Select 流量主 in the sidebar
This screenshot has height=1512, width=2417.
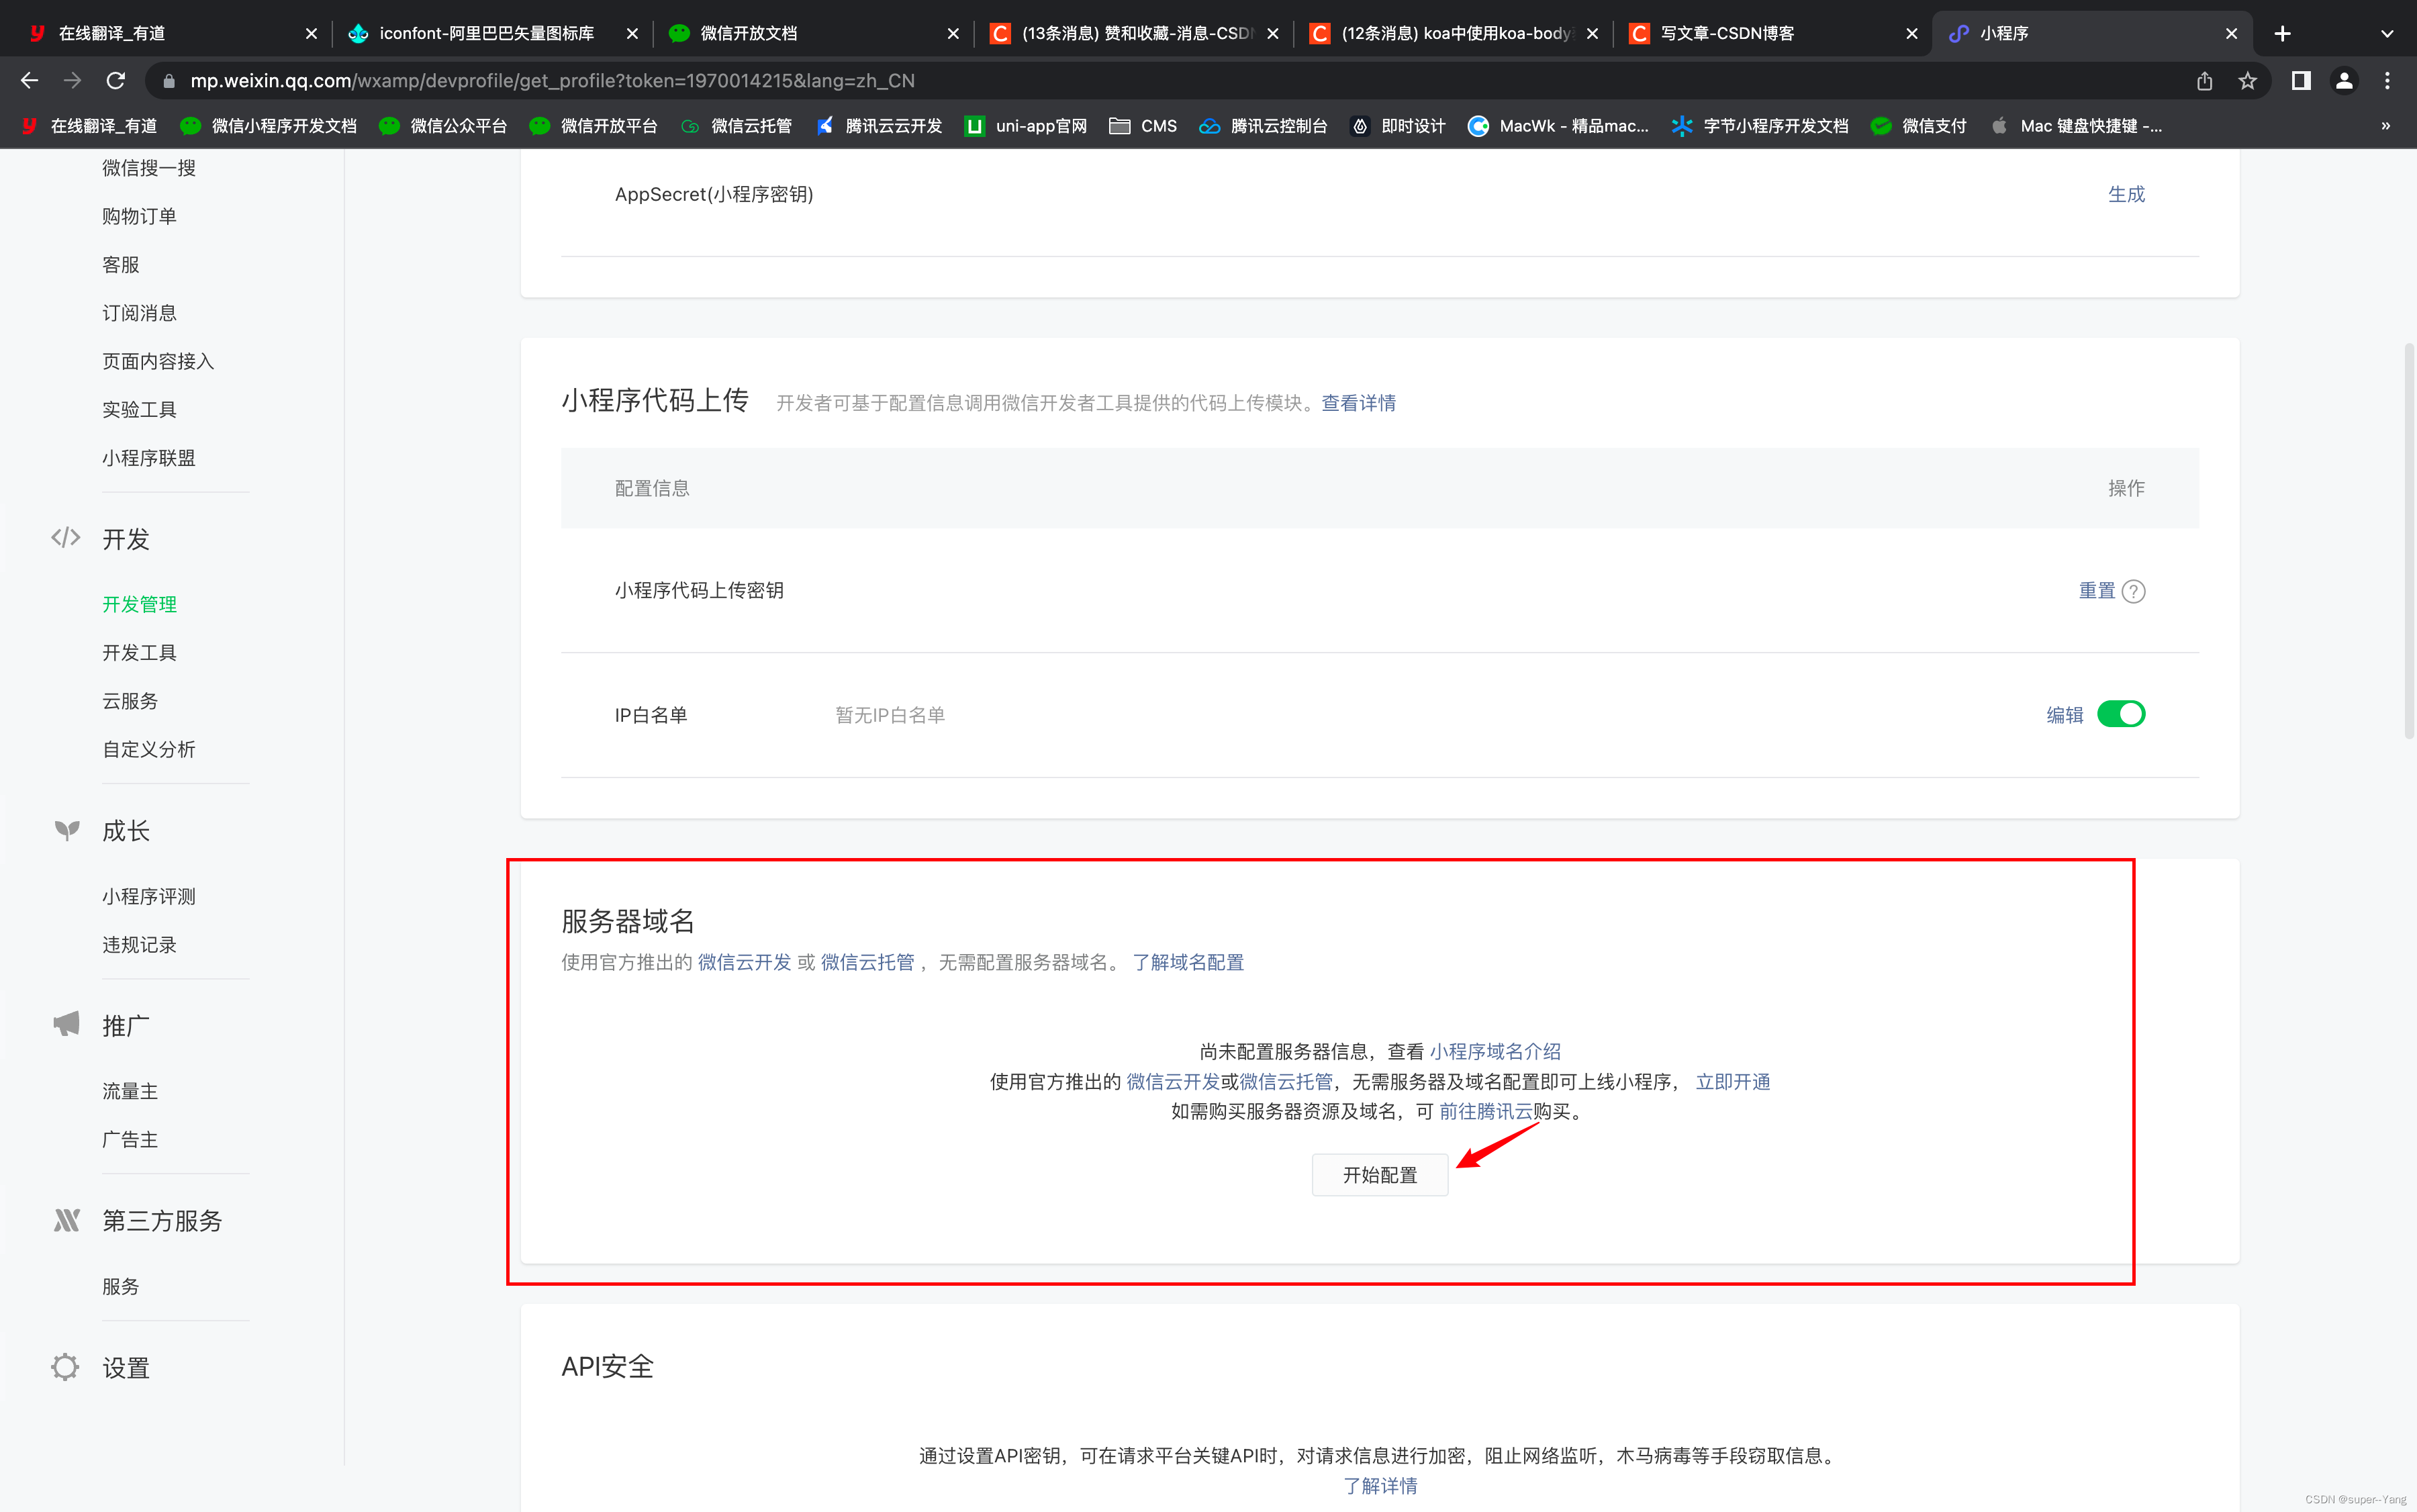[130, 1091]
